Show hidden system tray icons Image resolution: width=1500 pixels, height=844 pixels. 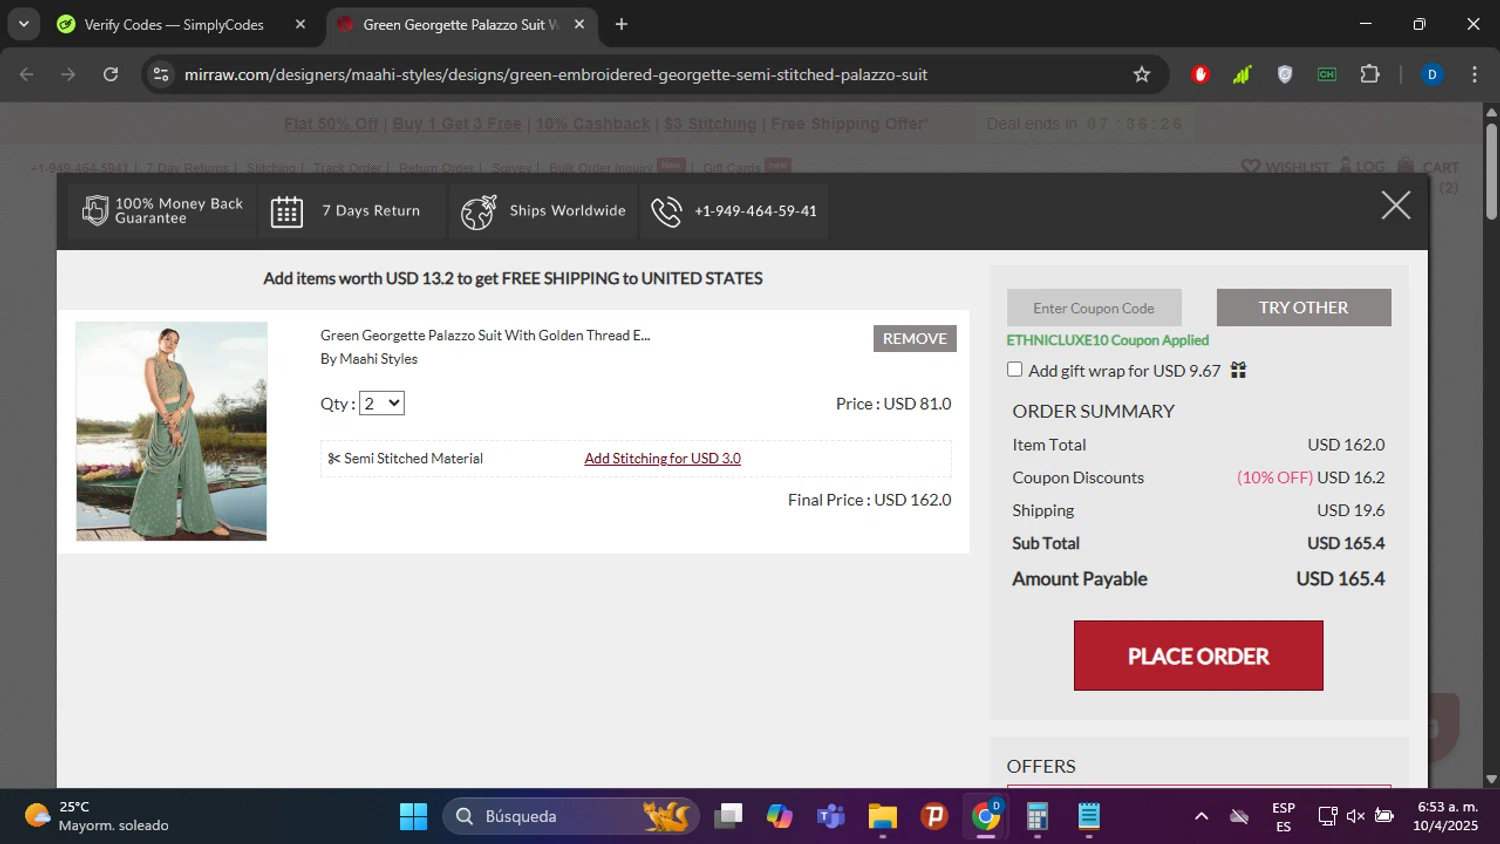point(1201,816)
